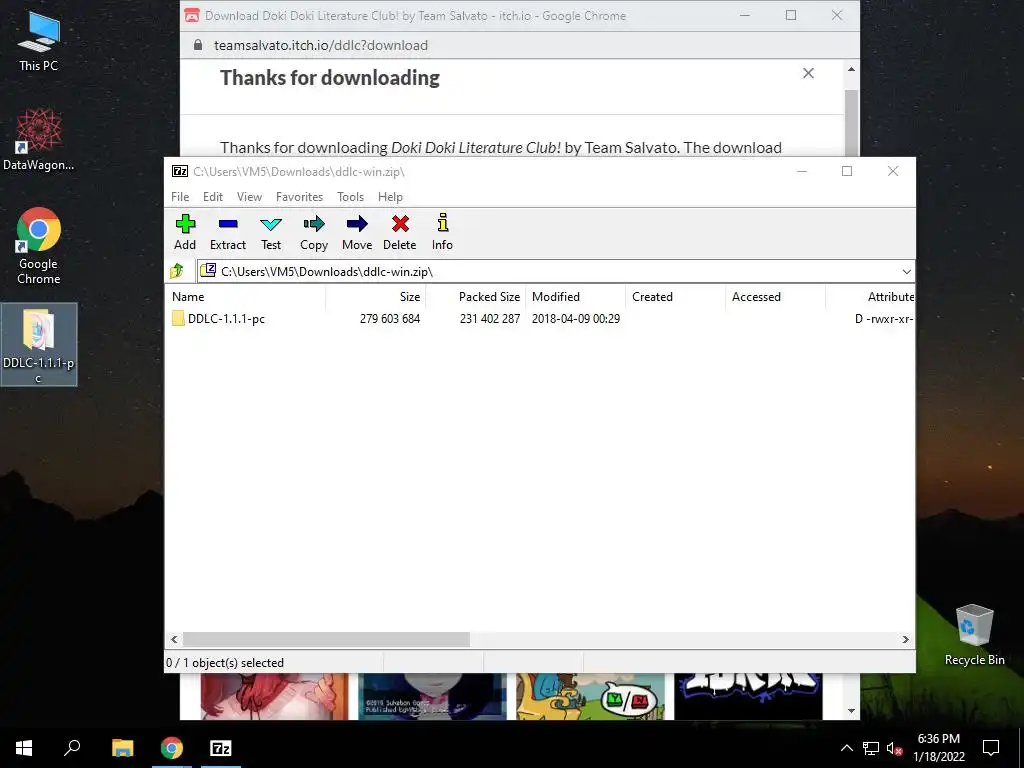Click right arrow of 7-Zip horizontal scrollbar

pos(905,639)
